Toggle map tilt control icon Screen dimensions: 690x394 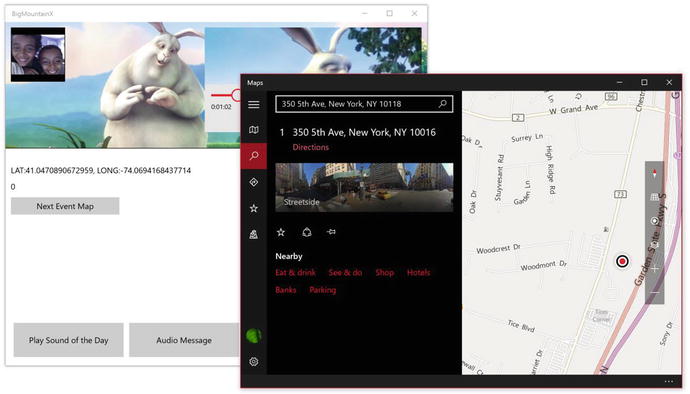pos(654,197)
